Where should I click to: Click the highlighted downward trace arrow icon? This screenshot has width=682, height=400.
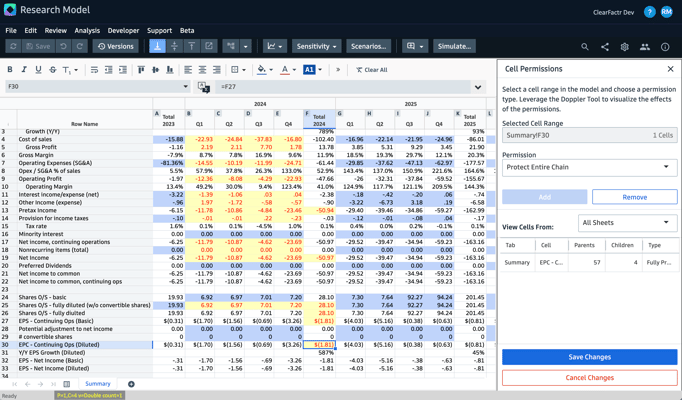point(157,46)
